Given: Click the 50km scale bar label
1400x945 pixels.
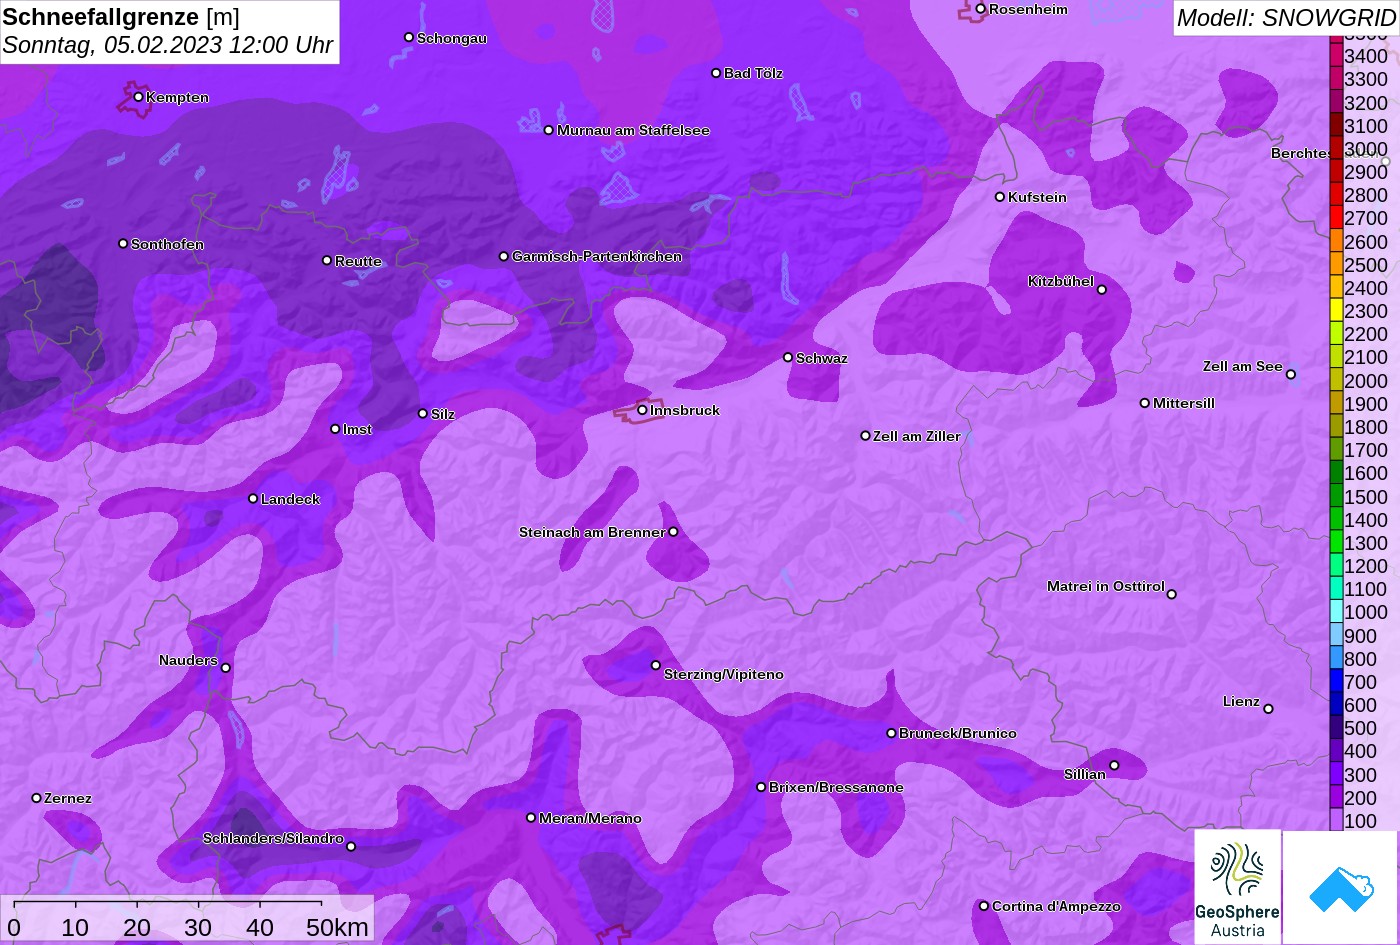Looking at the screenshot, I should tap(337, 927).
